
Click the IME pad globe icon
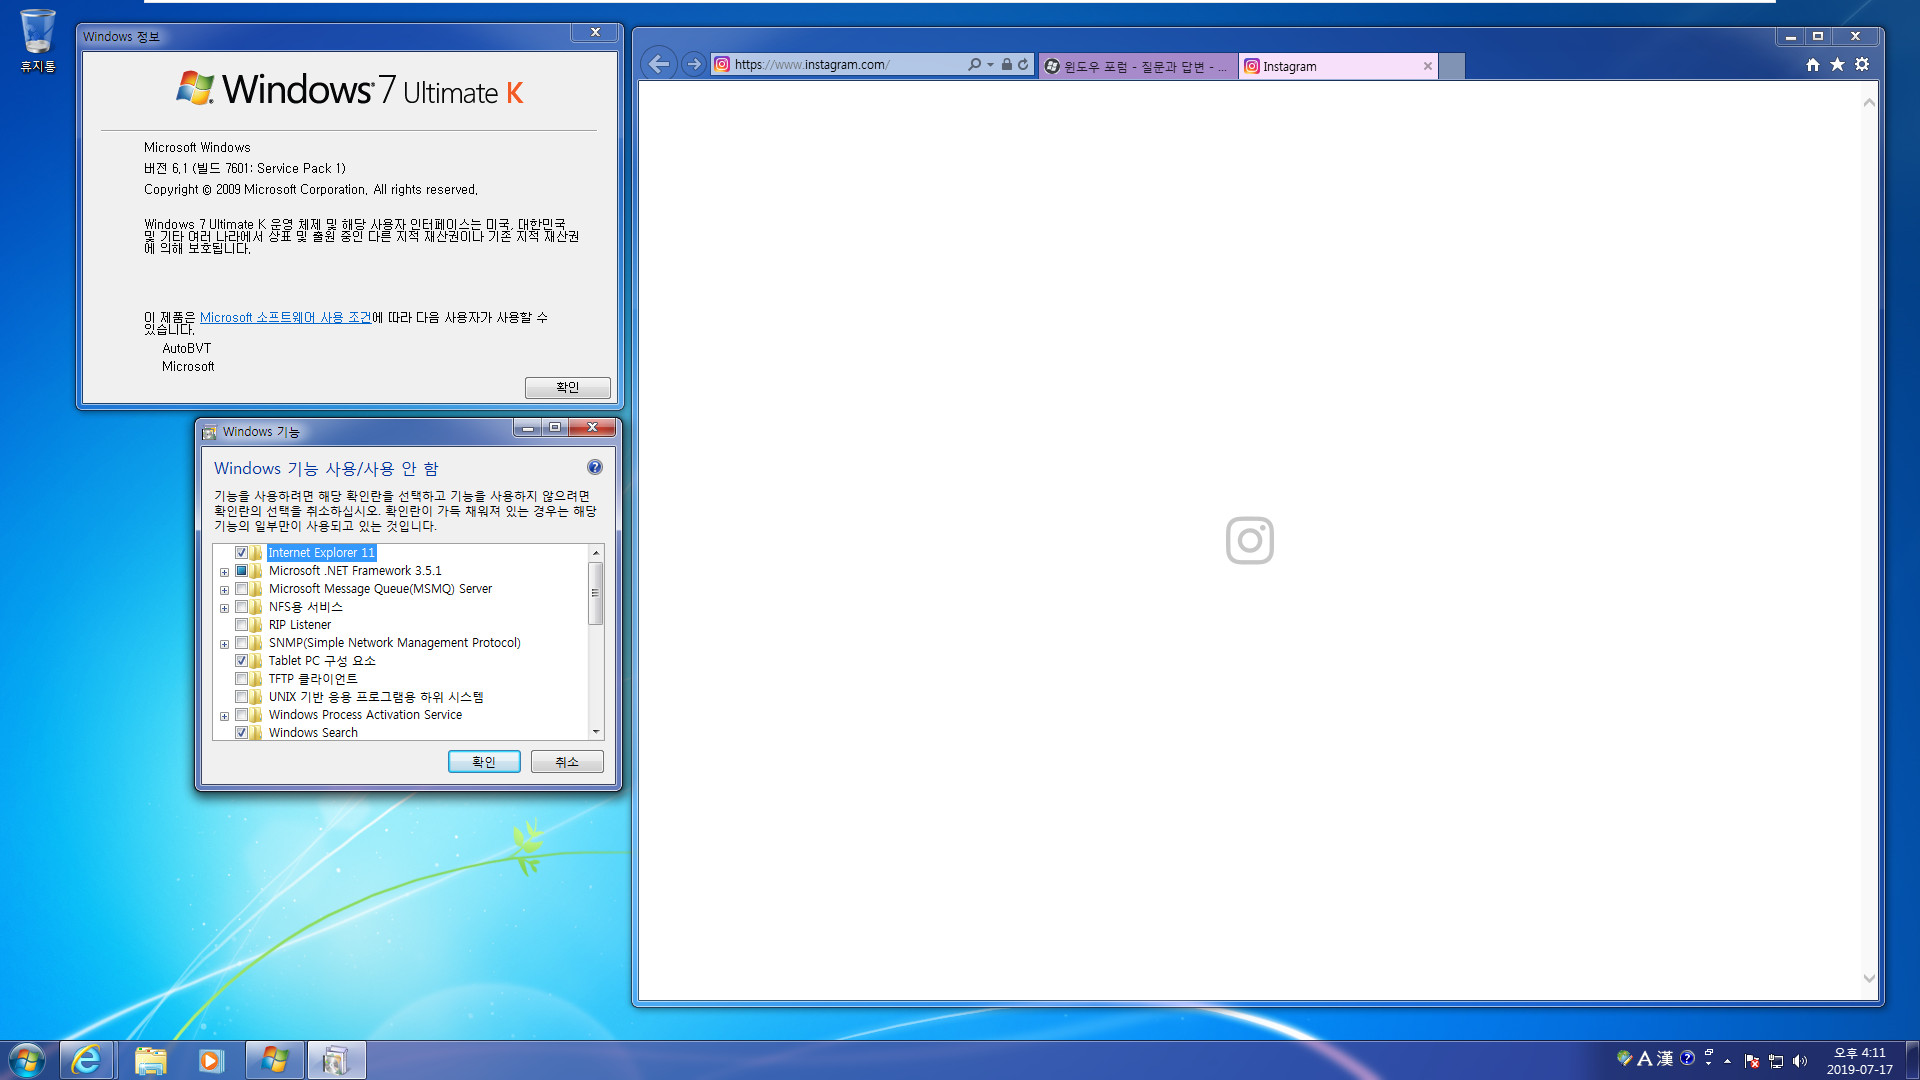pyautogui.click(x=1624, y=1058)
